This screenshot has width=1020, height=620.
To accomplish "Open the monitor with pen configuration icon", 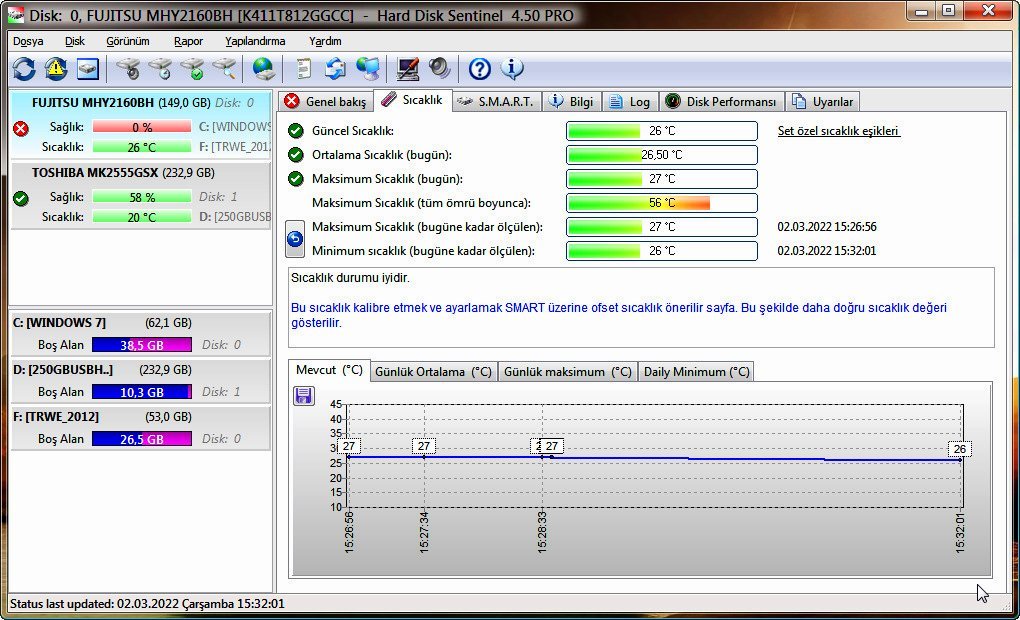I will point(408,68).
